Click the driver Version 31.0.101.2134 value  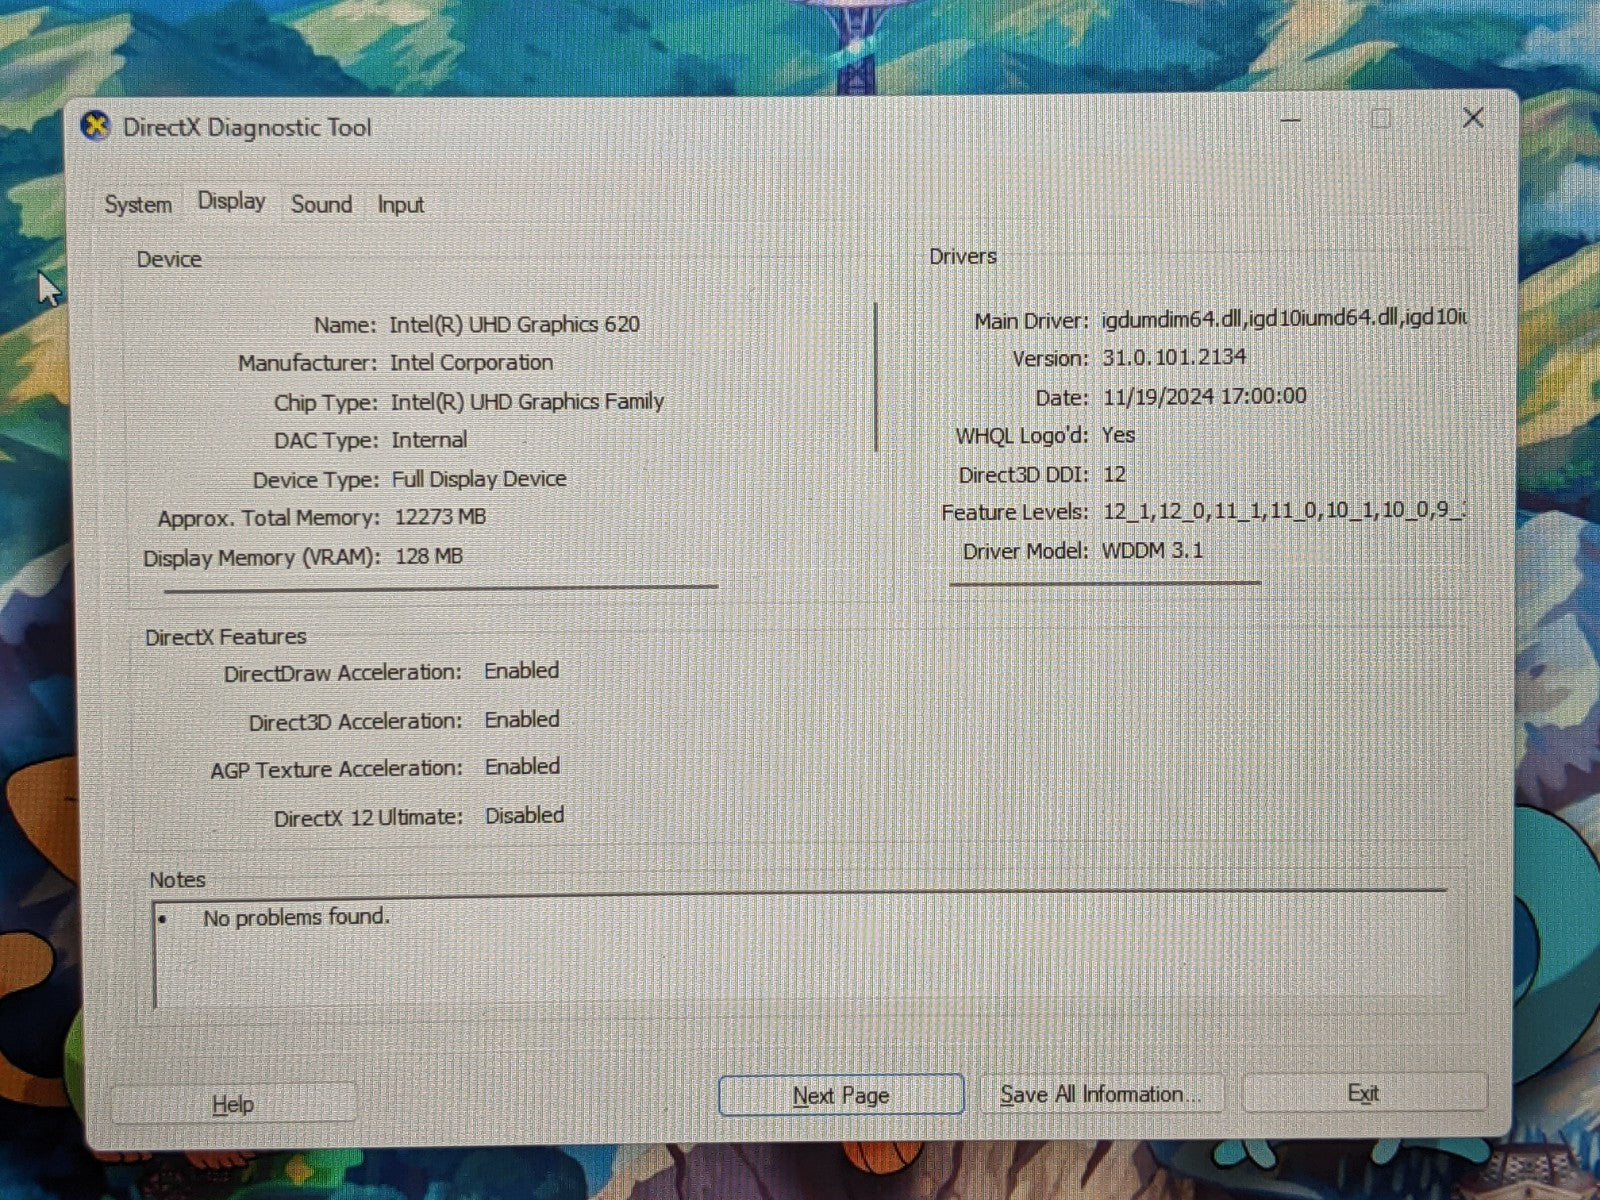(x=1174, y=357)
